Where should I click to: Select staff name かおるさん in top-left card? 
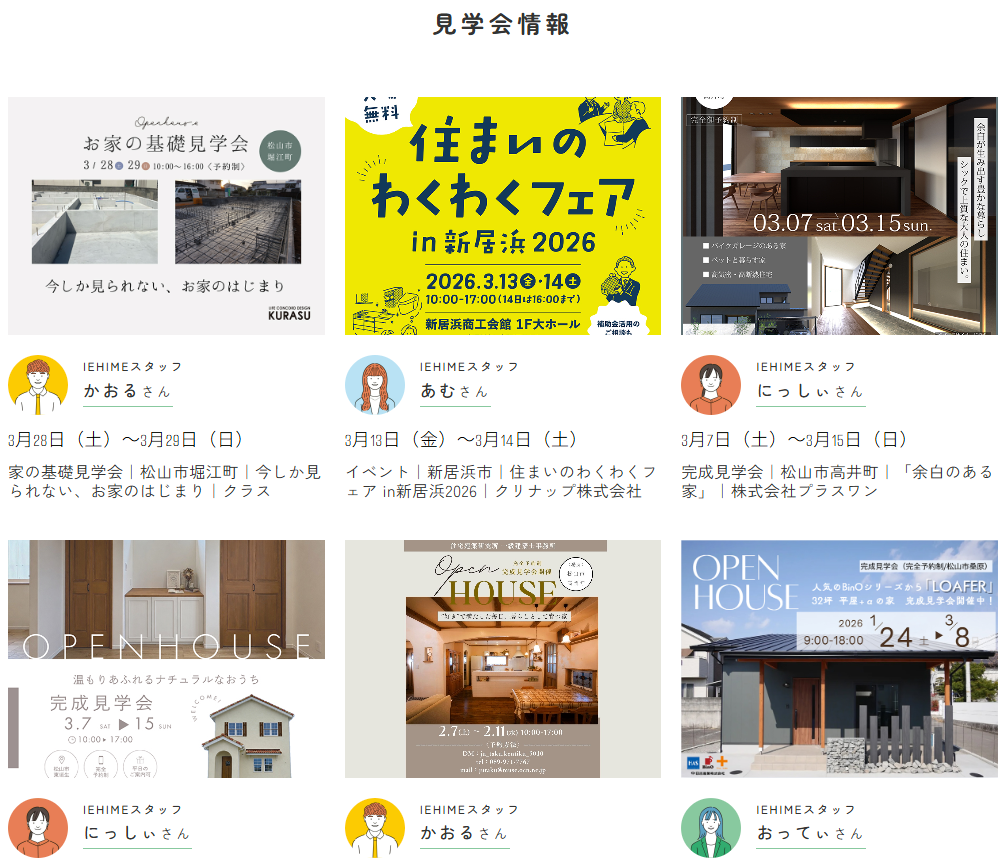pyautogui.click(x=127, y=391)
